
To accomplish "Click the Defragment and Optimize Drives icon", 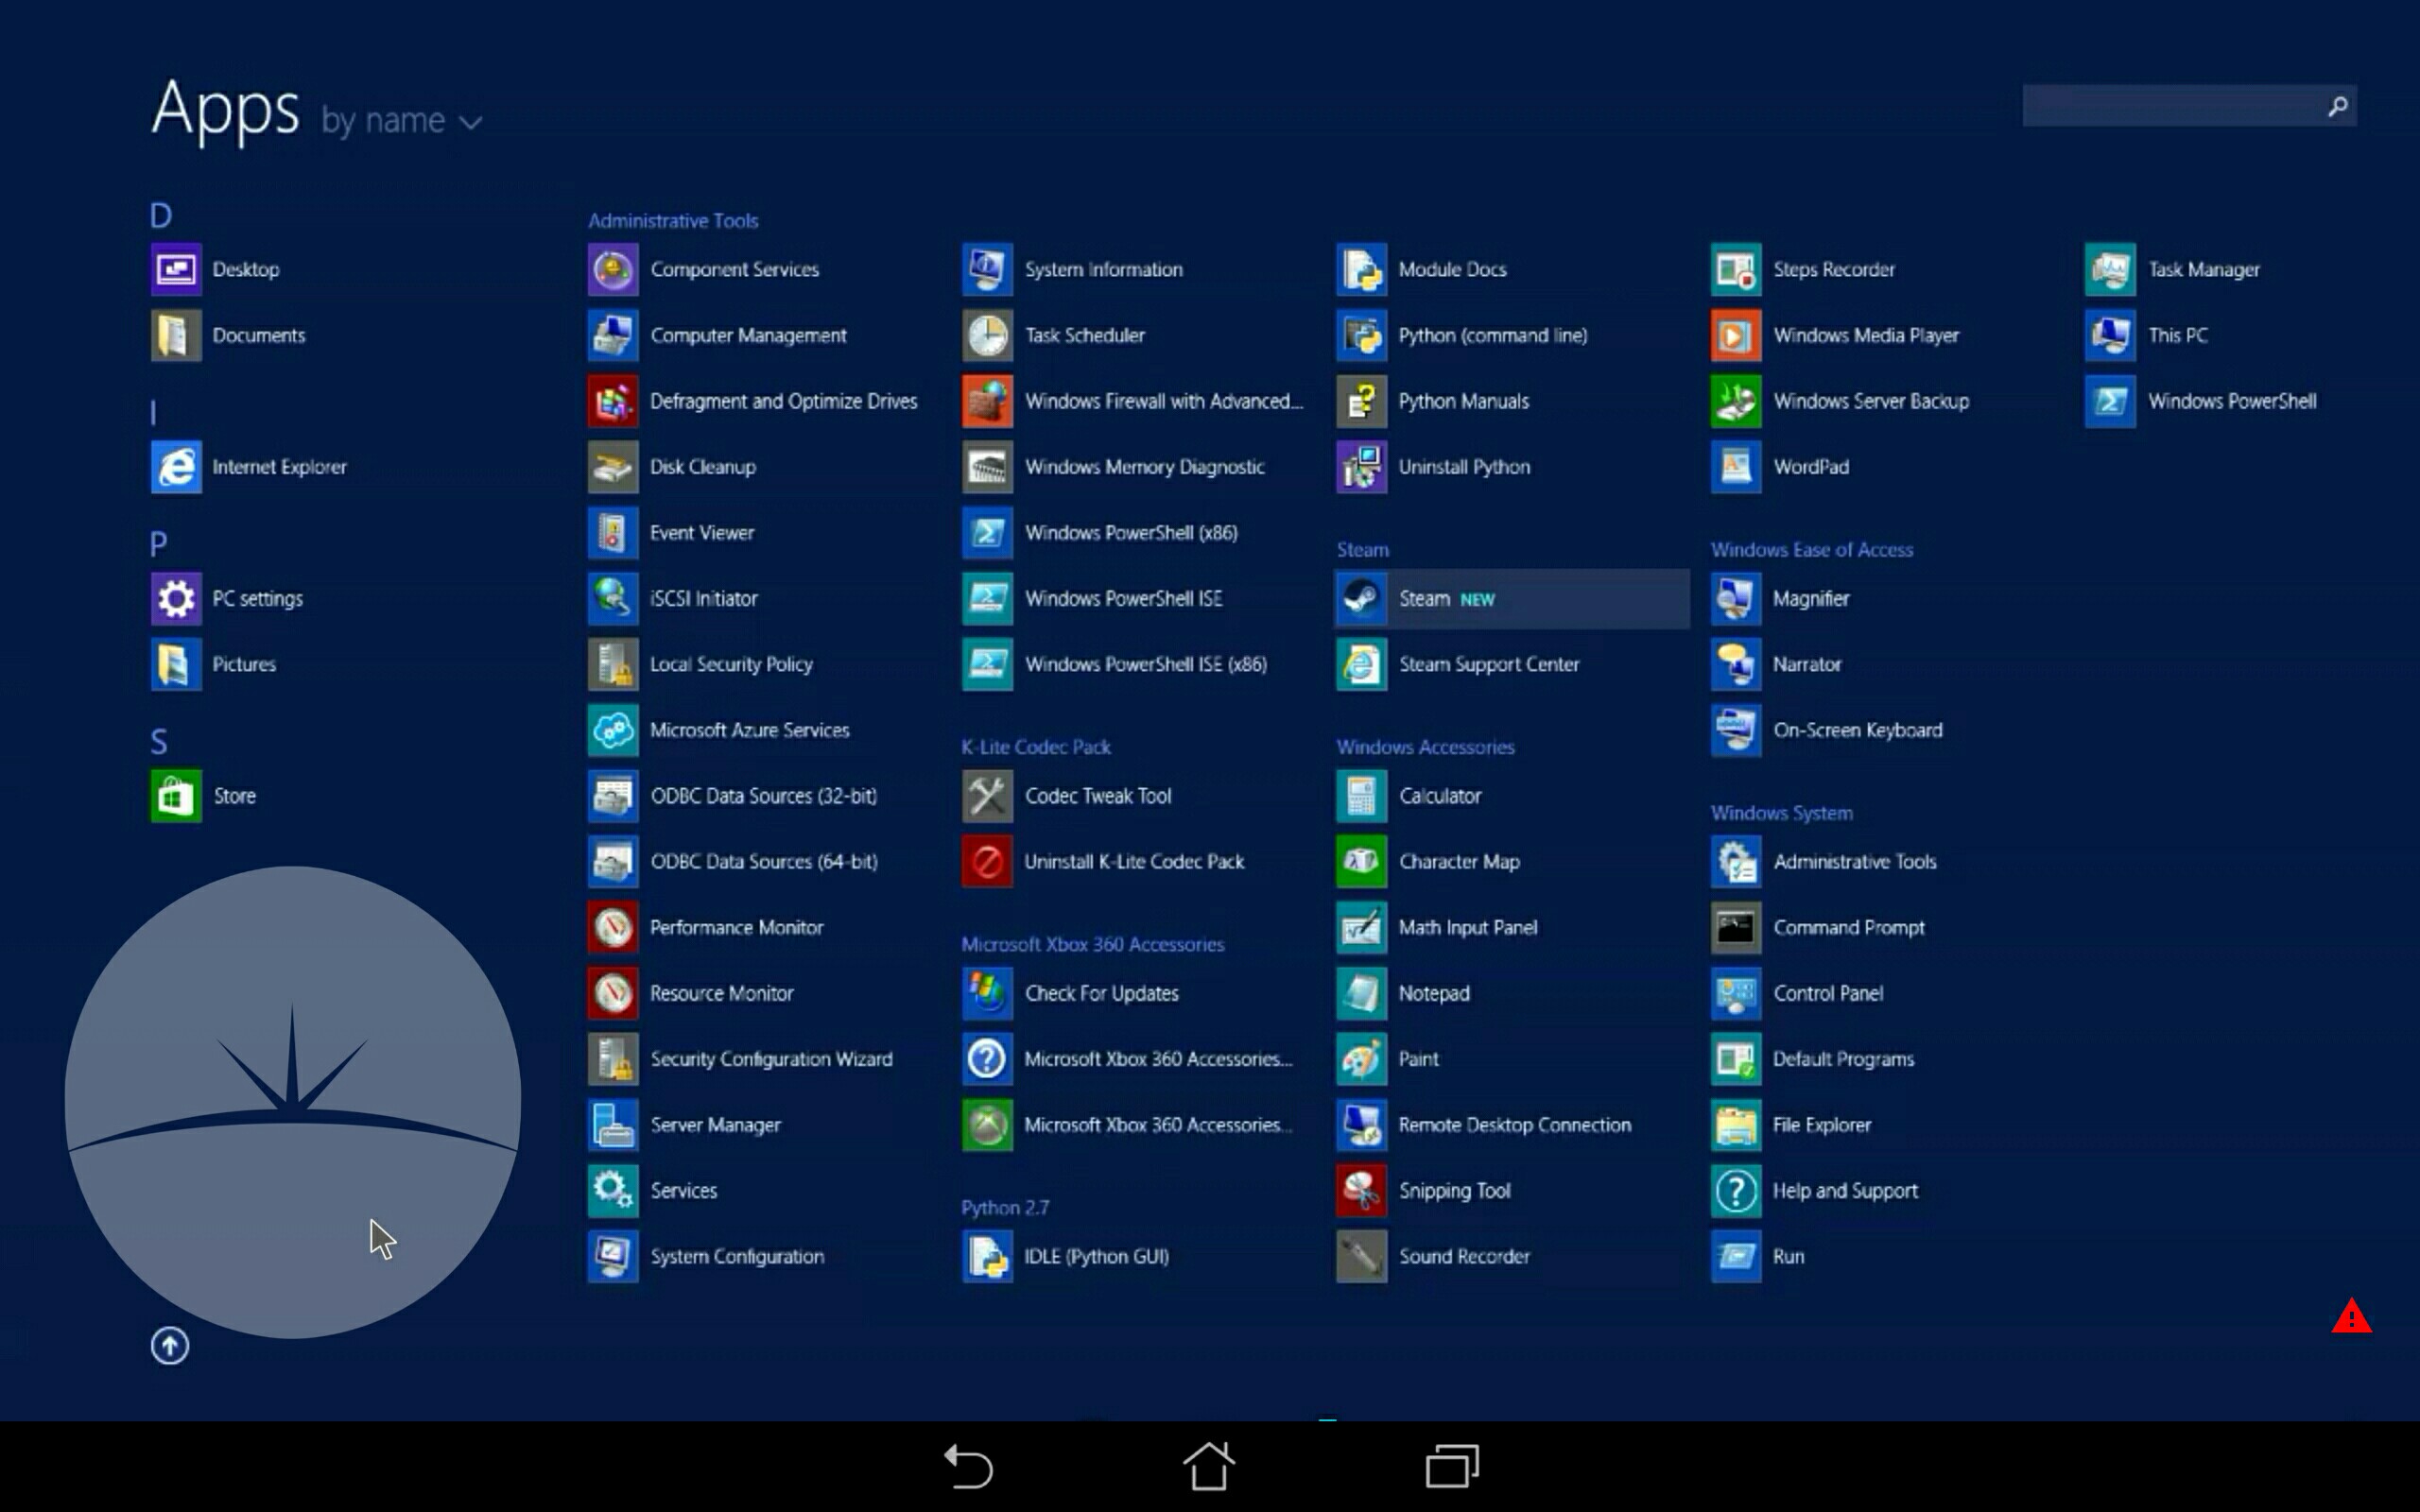I will tap(612, 401).
